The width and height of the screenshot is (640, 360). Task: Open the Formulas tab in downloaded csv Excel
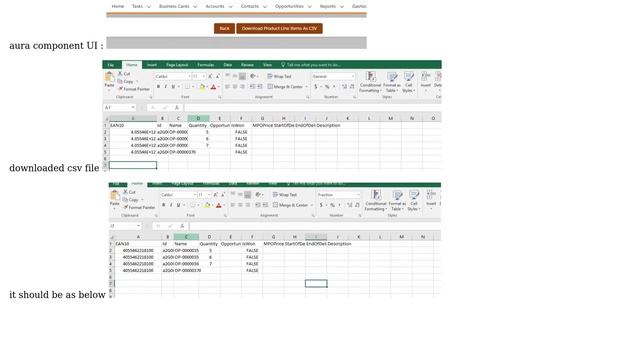click(206, 65)
